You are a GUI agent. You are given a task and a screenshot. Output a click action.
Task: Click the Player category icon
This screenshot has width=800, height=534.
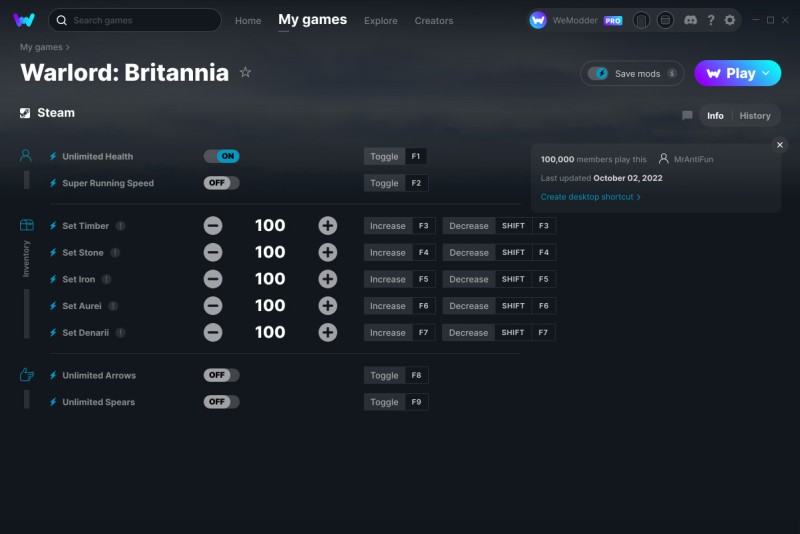coord(26,156)
